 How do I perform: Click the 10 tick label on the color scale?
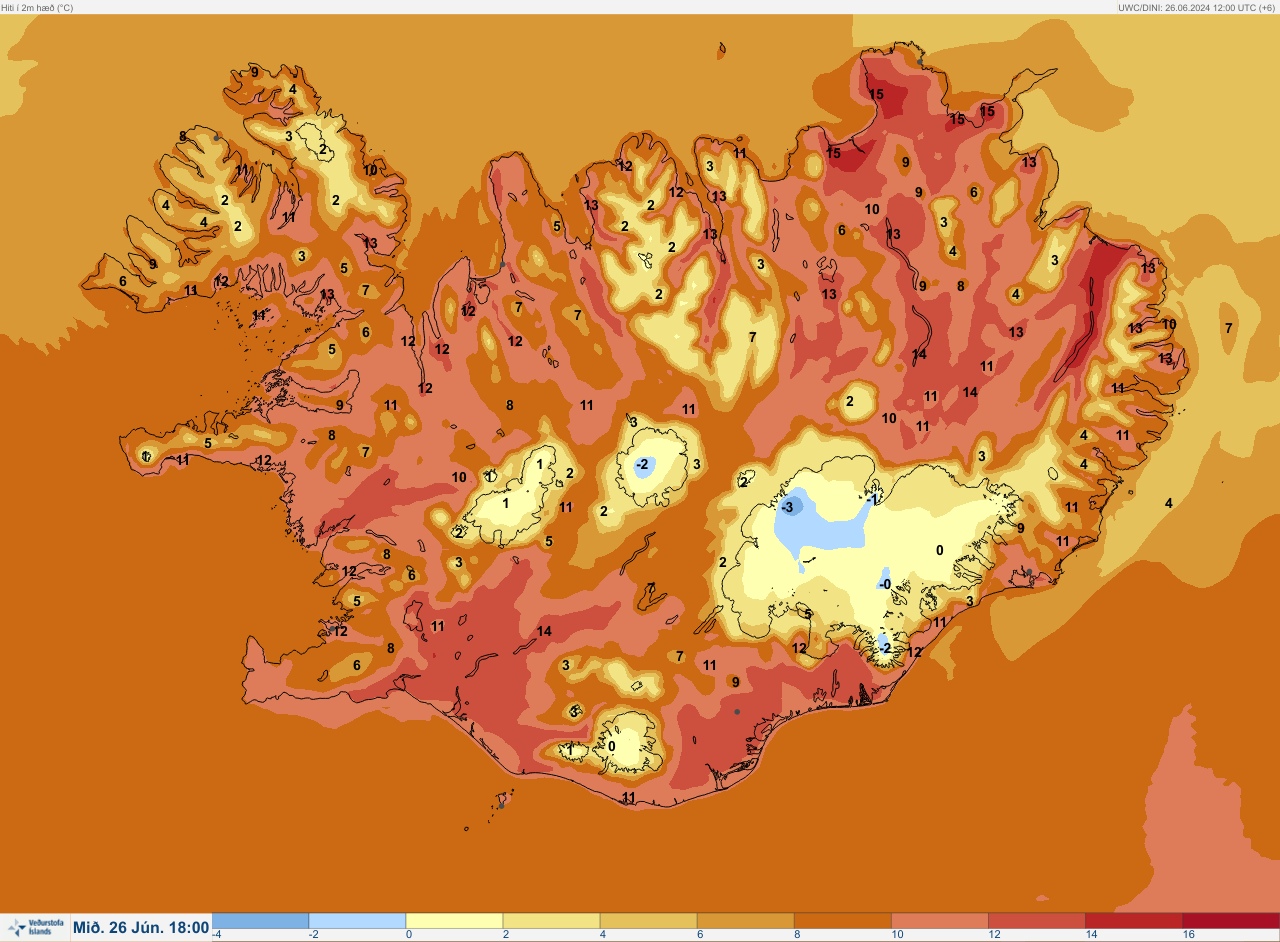(x=897, y=934)
